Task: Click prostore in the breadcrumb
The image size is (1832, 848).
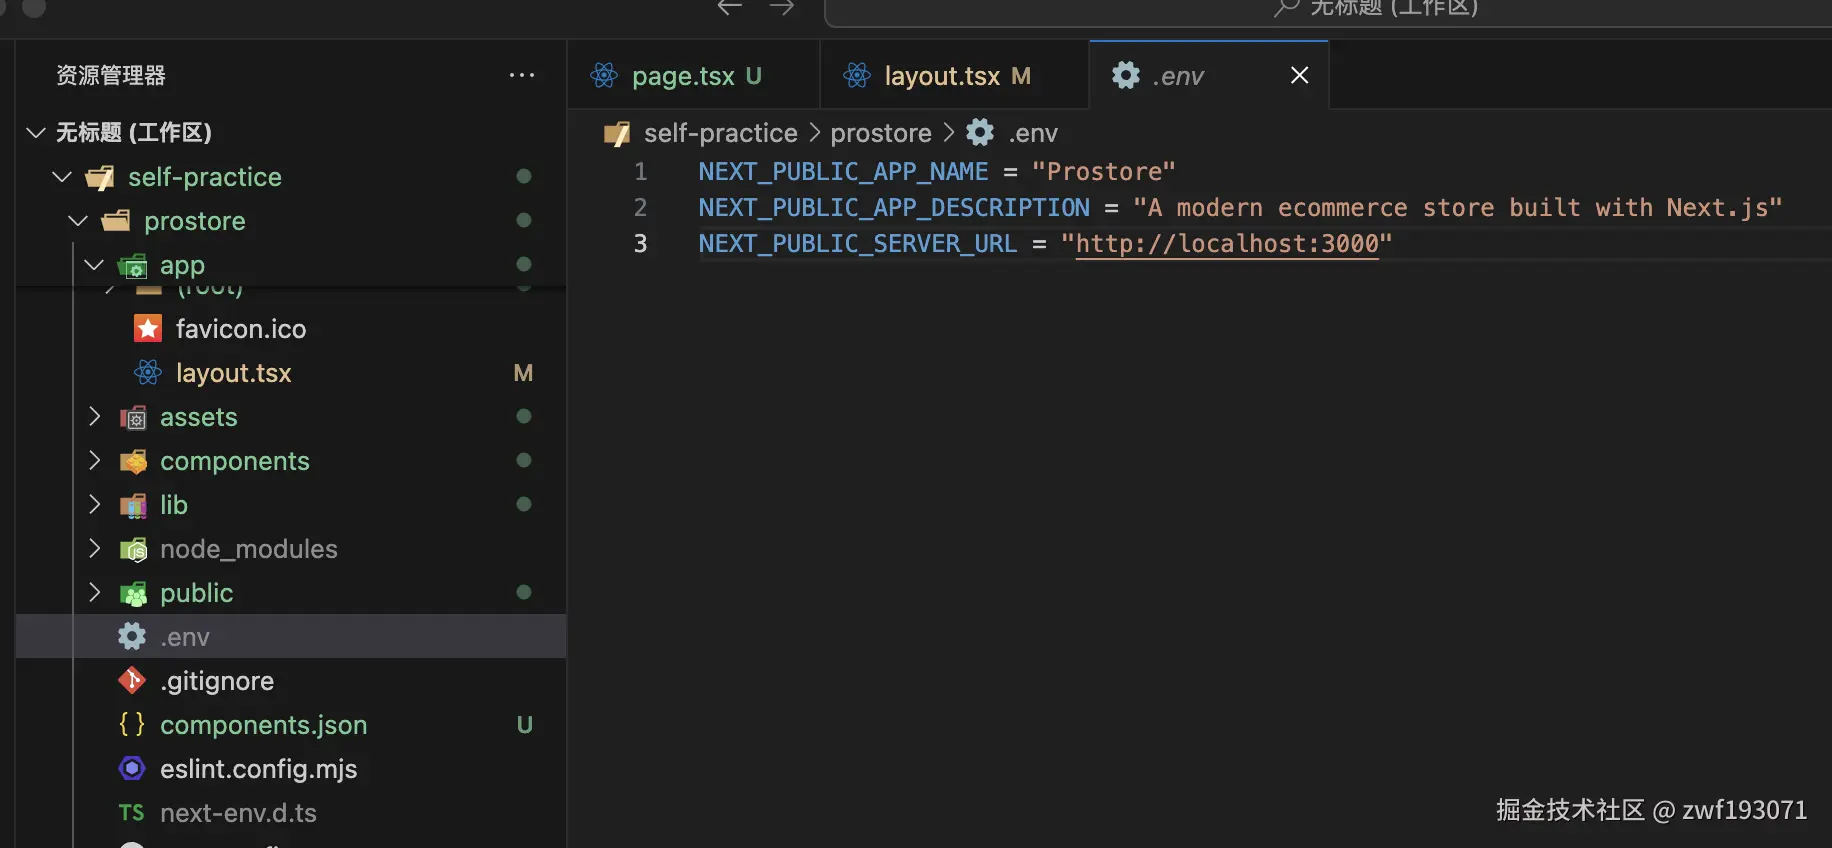Action: pyautogui.click(x=881, y=133)
